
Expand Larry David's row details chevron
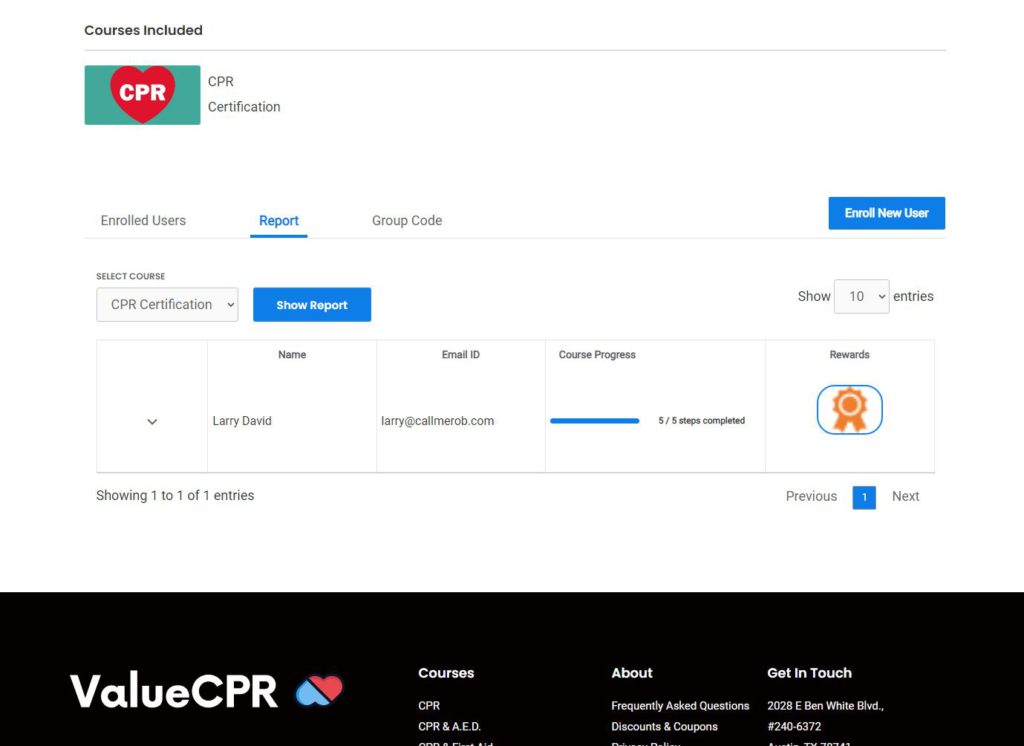click(152, 421)
